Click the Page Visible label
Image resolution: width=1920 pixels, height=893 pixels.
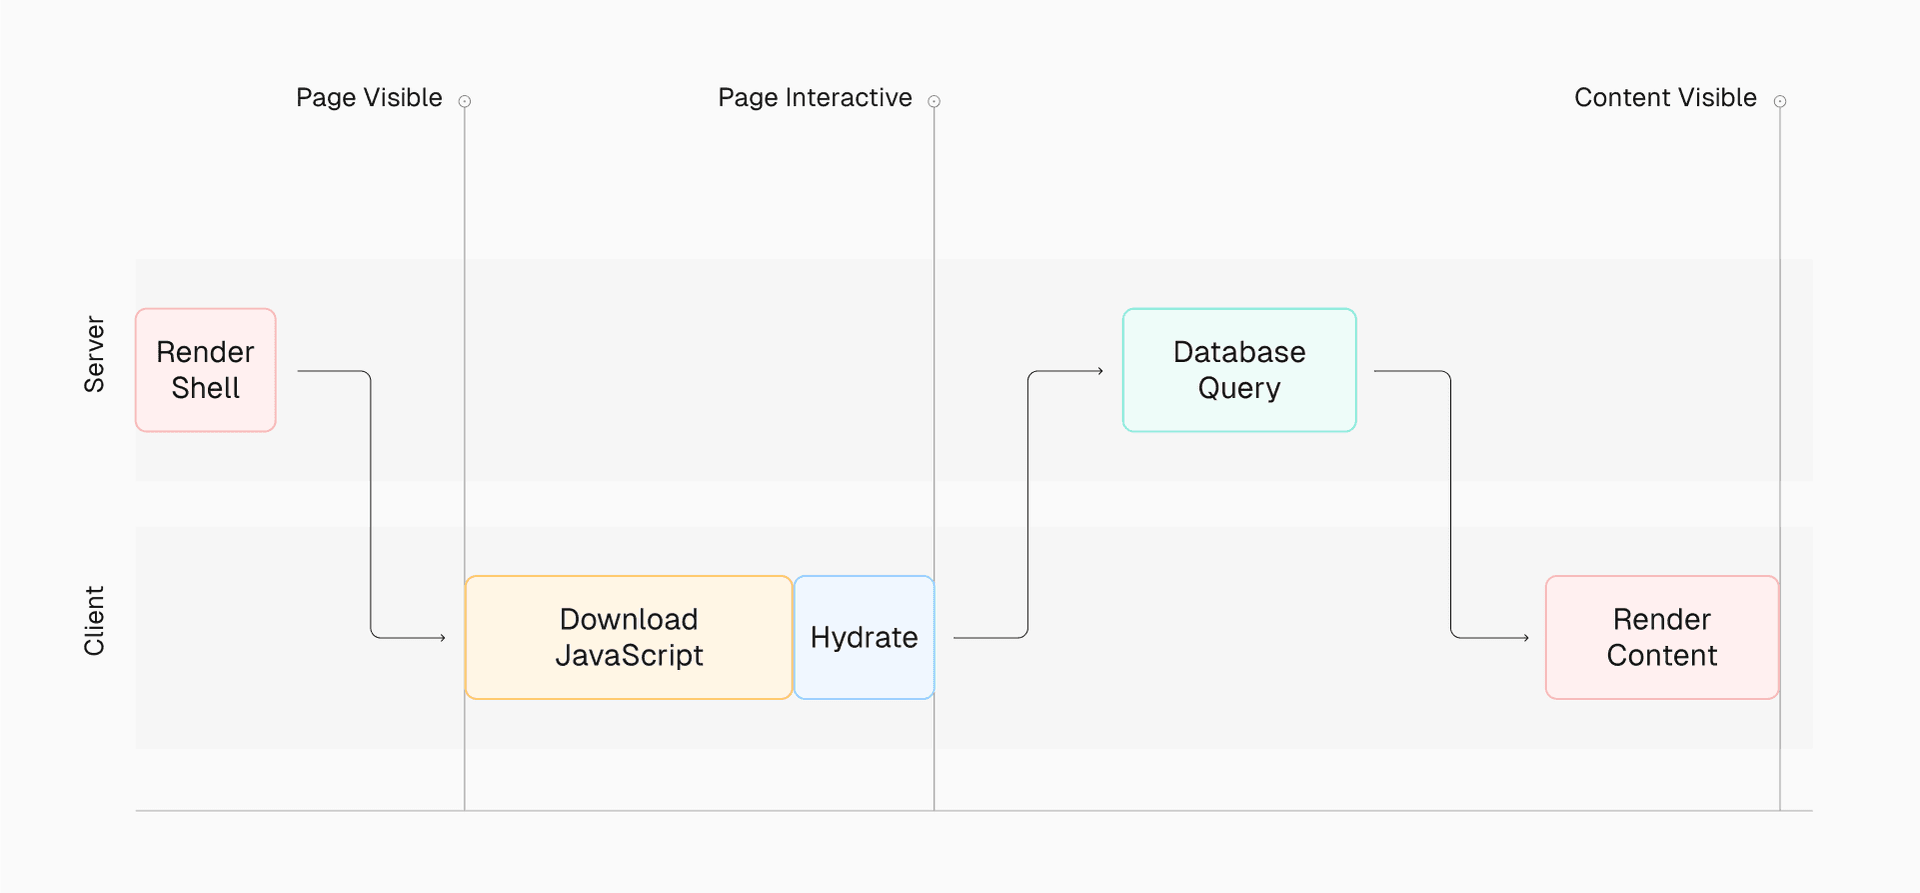coord(369,98)
